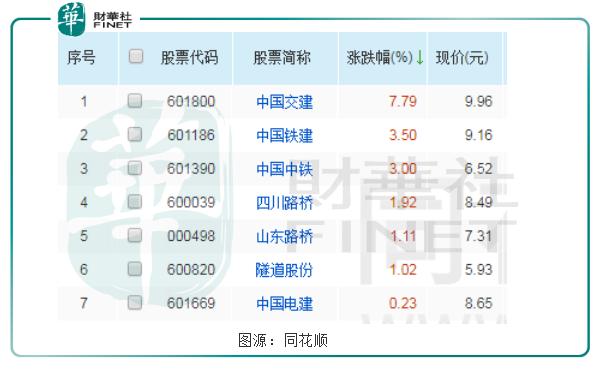Viewport: 604px width, 369px height.
Task: Click the 1.92 change percentage value
Action: click(403, 202)
